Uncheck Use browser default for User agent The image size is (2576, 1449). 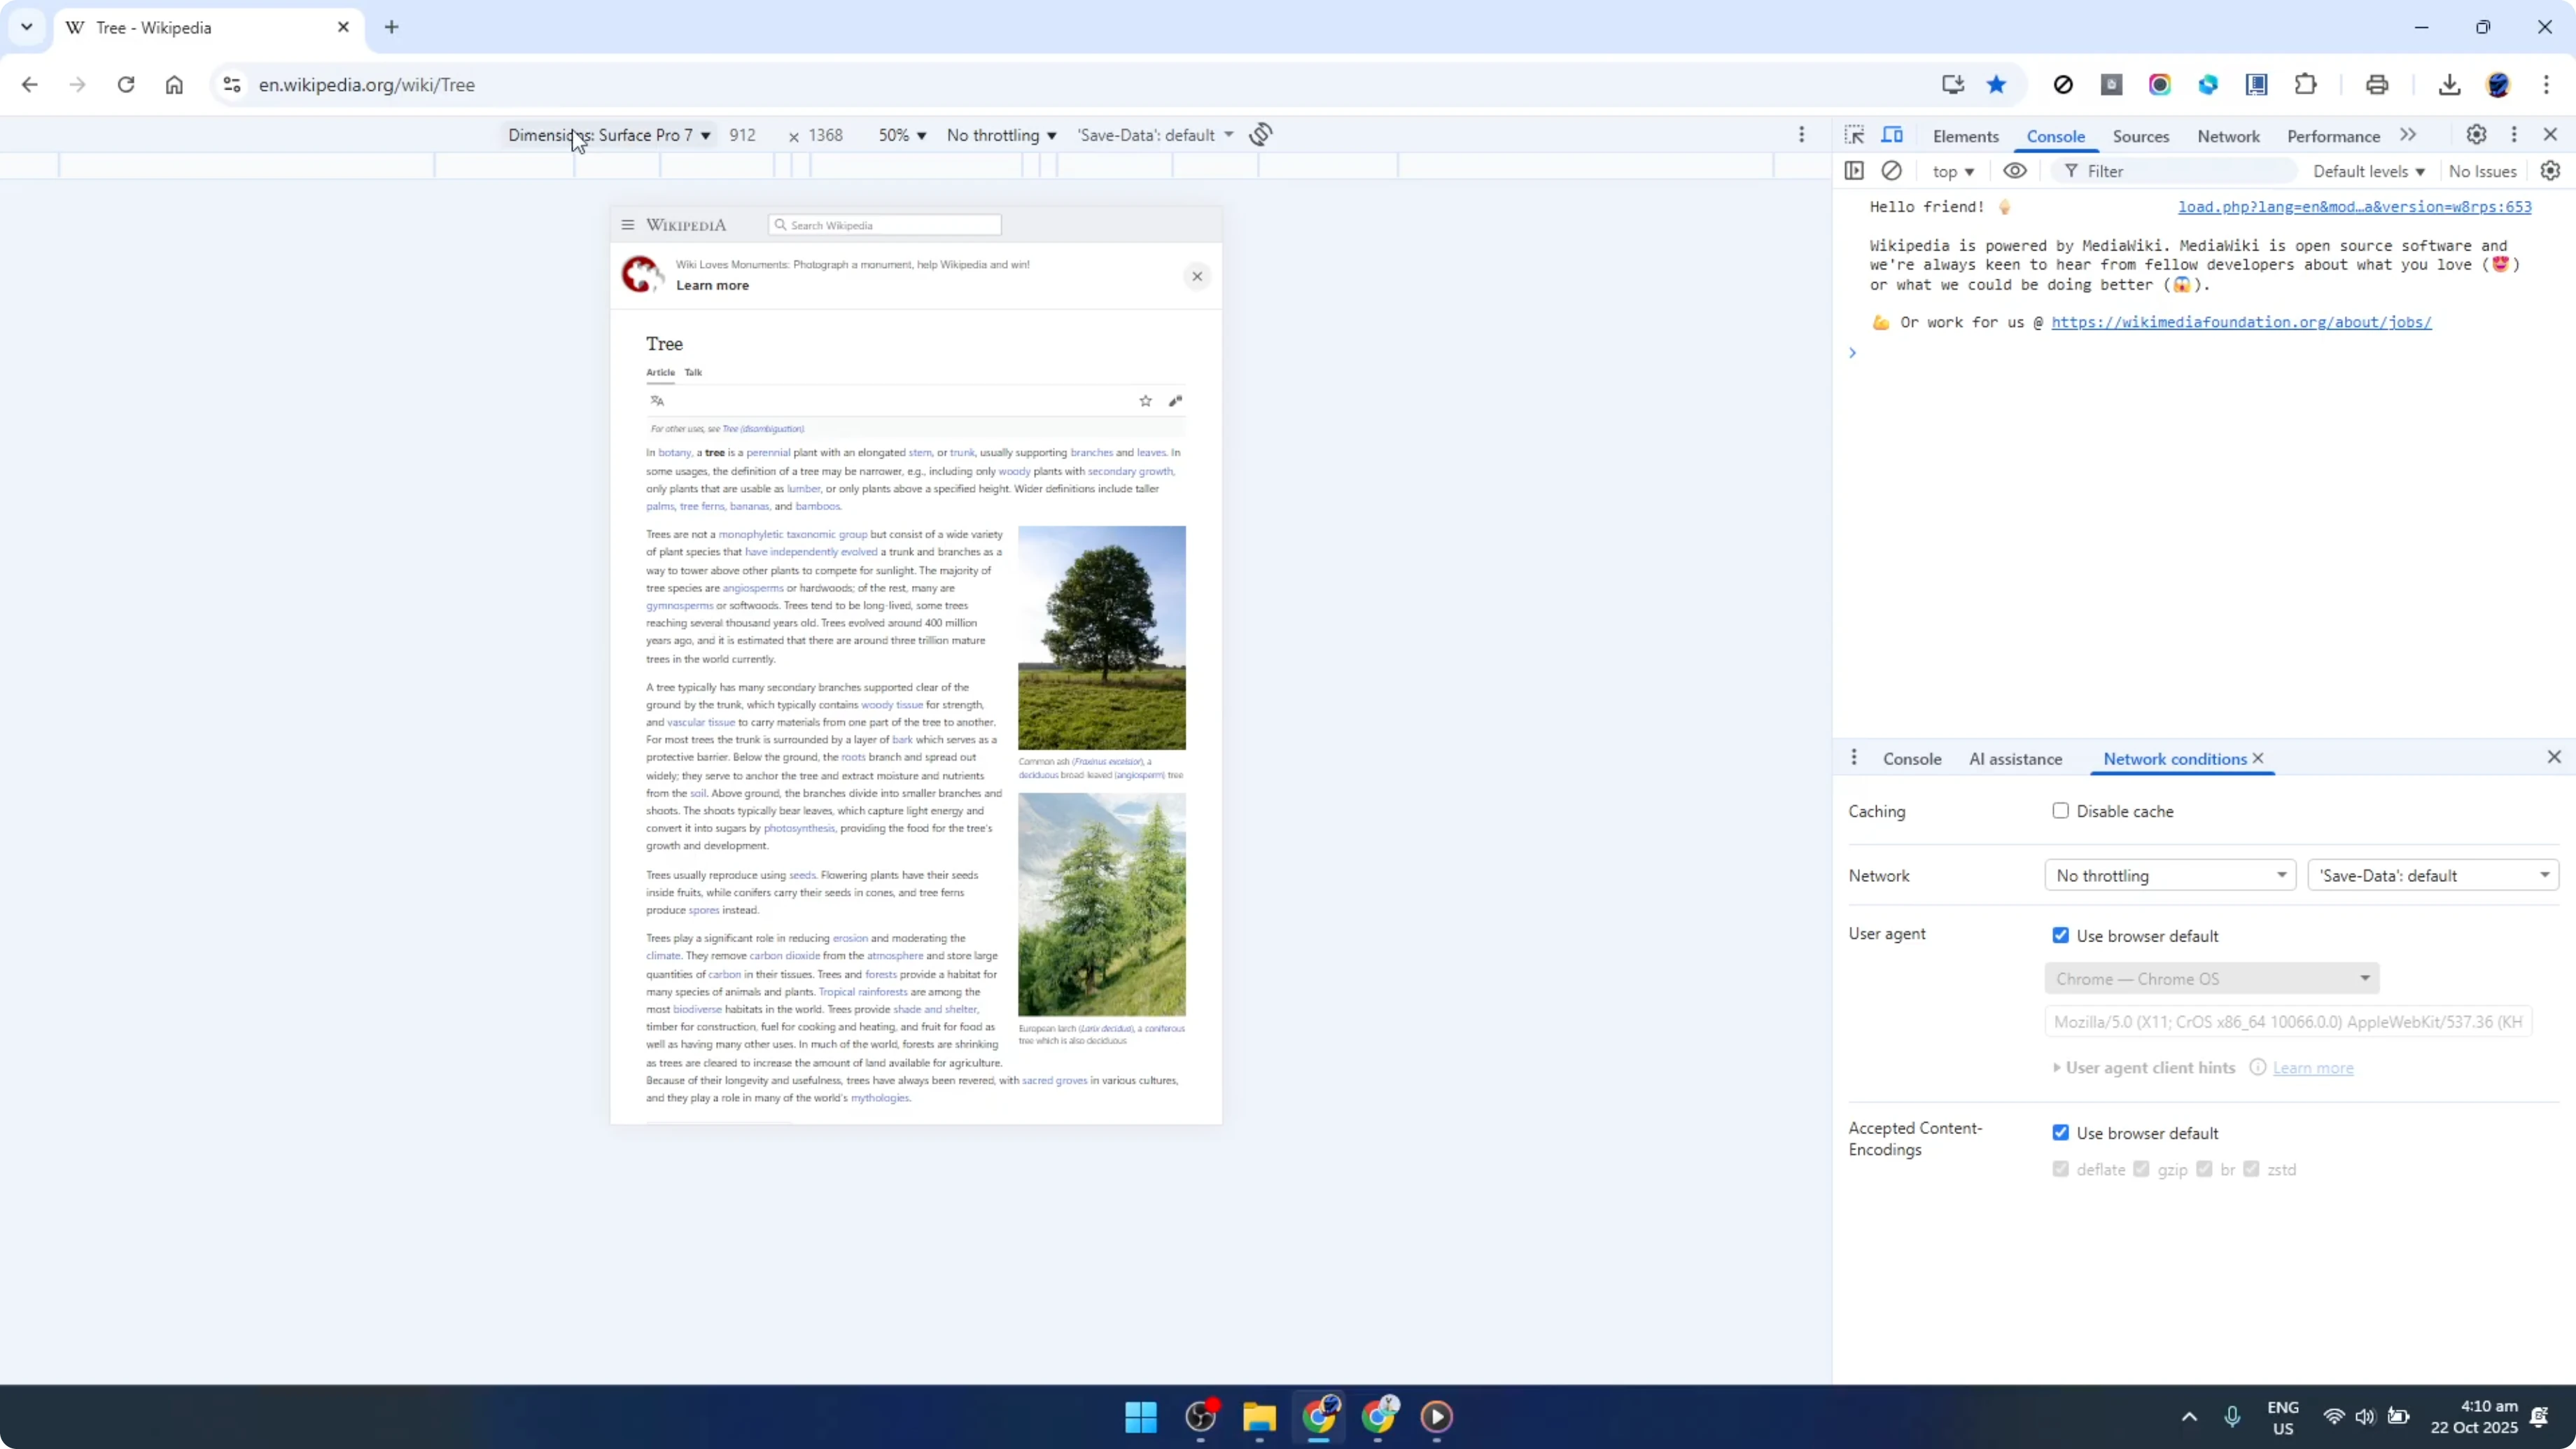(x=2061, y=934)
